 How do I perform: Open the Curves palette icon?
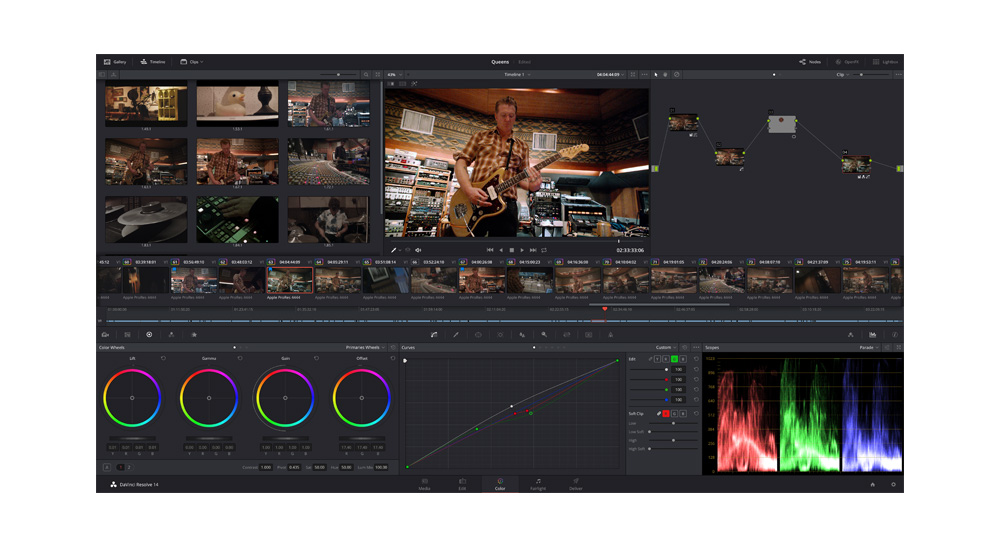point(434,334)
